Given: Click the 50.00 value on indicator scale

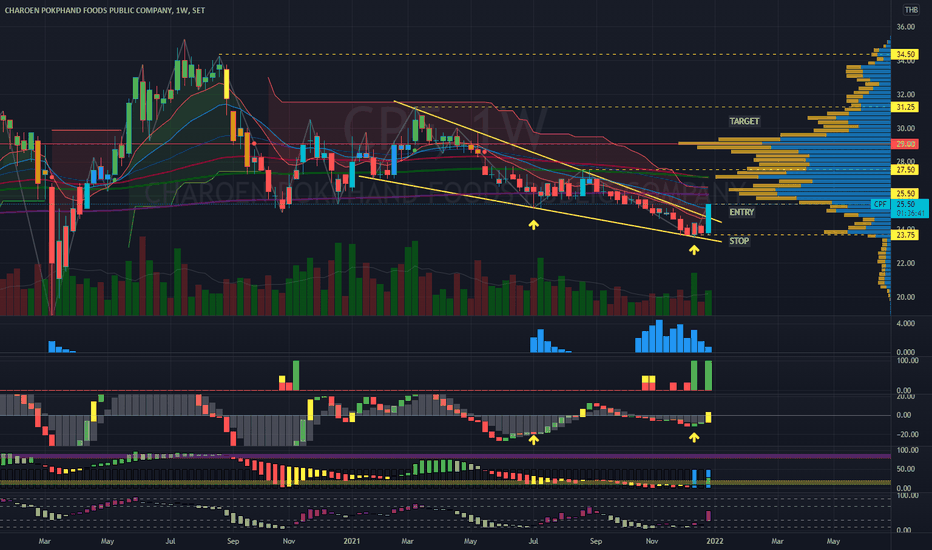Looking at the screenshot, I should point(905,470).
